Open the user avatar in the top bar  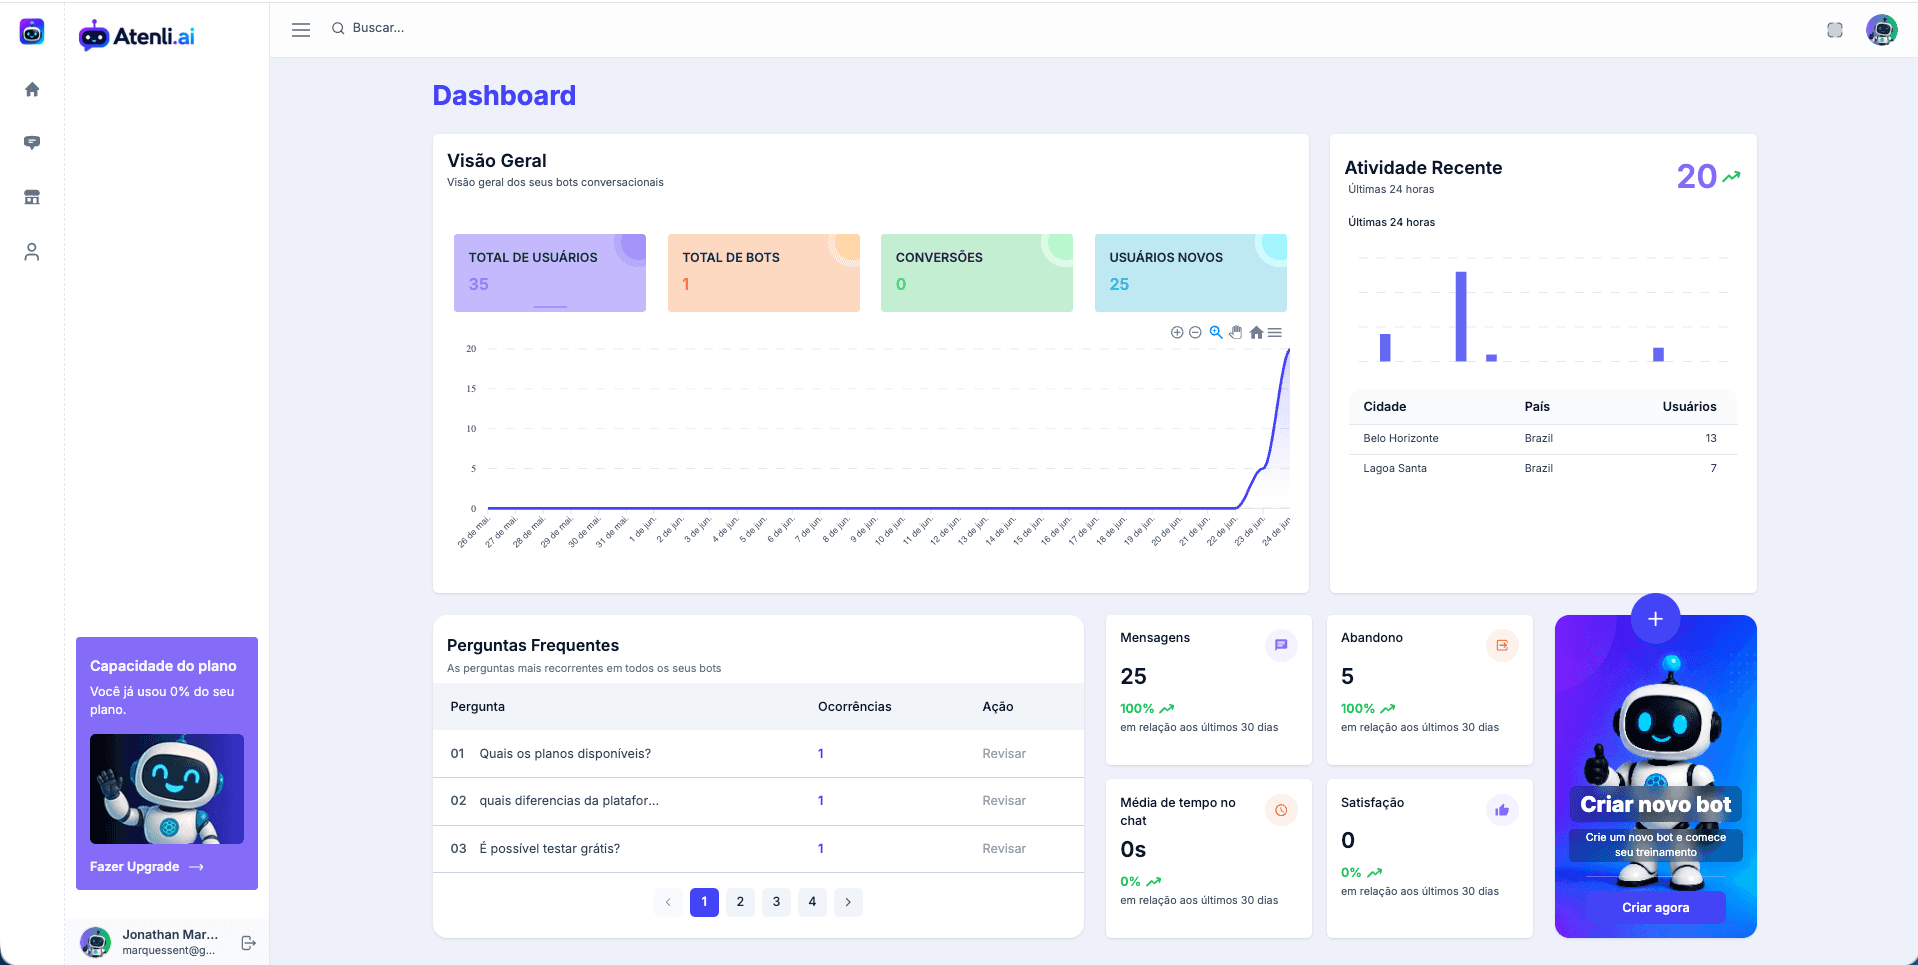click(x=1882, y=30)
